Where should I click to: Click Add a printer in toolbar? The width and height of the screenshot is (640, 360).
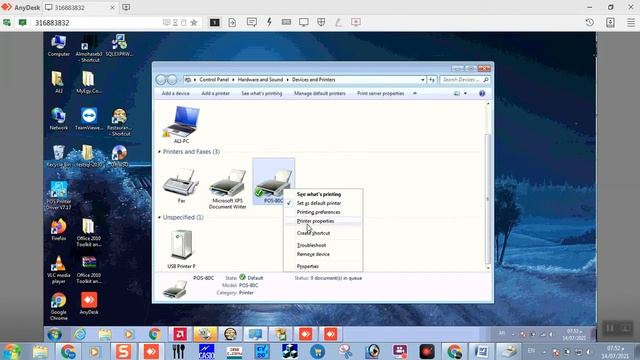pyautogui.click(x=215, y=93)
